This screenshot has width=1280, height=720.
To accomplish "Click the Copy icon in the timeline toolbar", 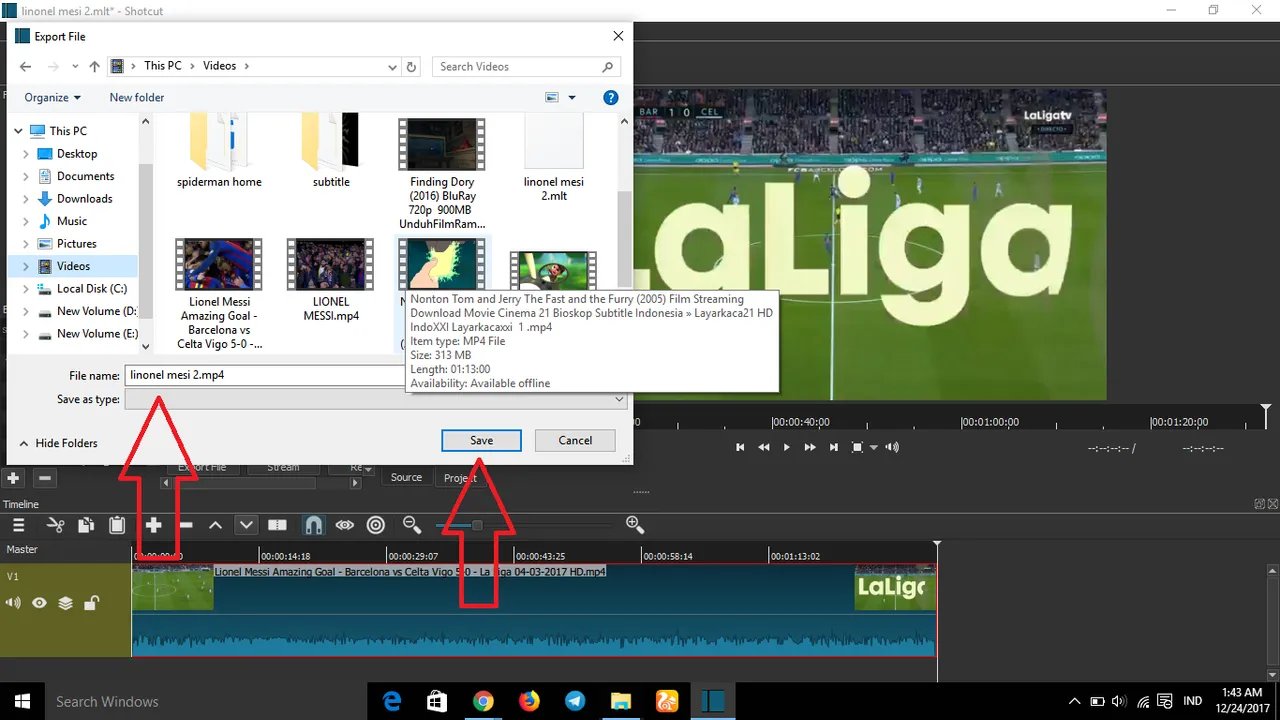I will 86,525.
